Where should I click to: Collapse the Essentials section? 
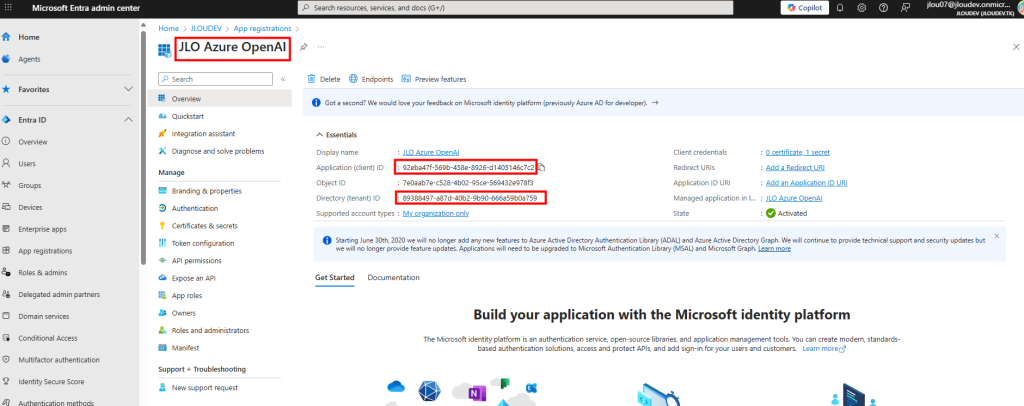pos(336,134)
